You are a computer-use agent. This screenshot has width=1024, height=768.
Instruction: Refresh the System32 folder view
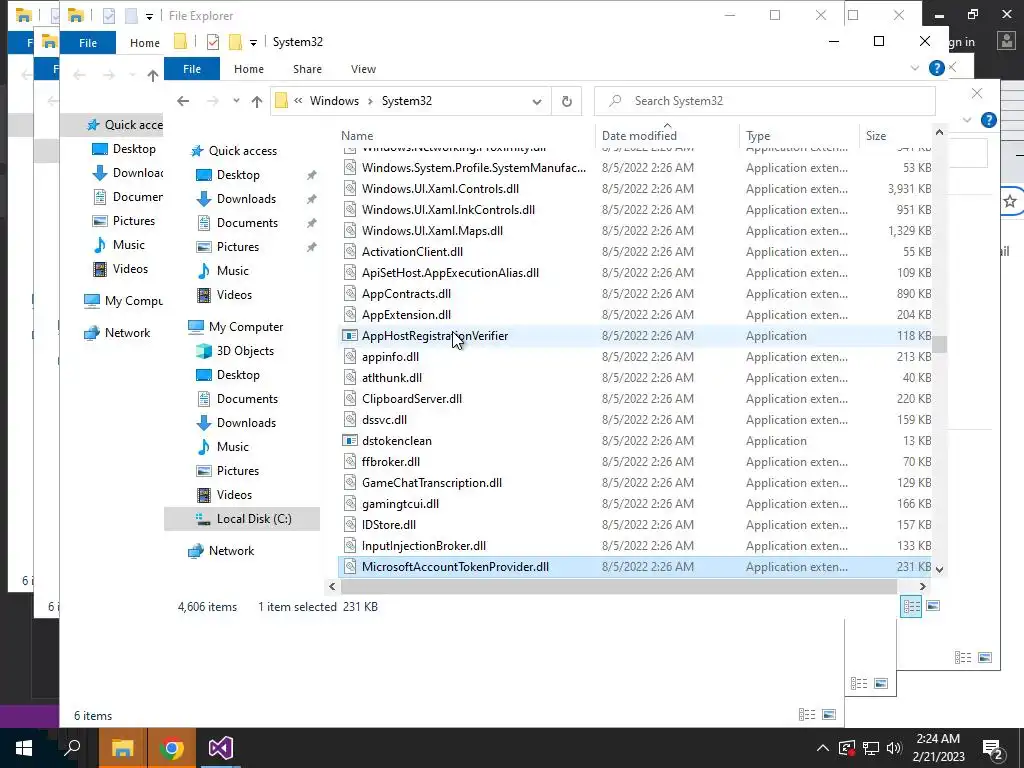(x=566, y=101)
